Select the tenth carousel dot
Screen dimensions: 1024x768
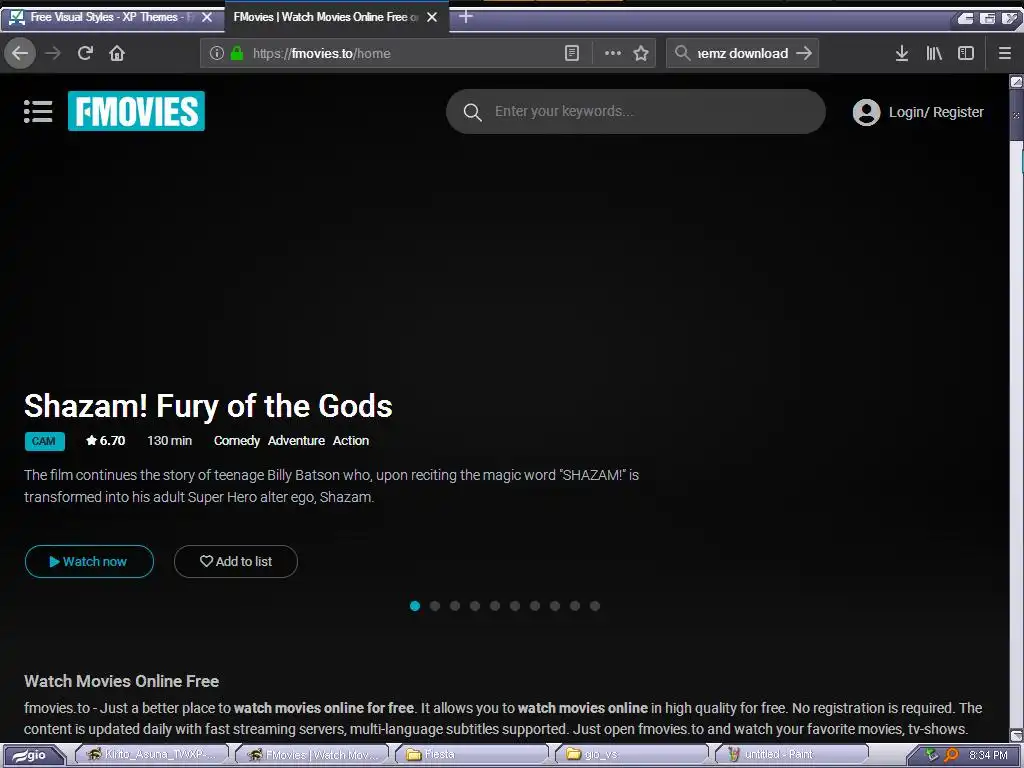pos(595,606)
